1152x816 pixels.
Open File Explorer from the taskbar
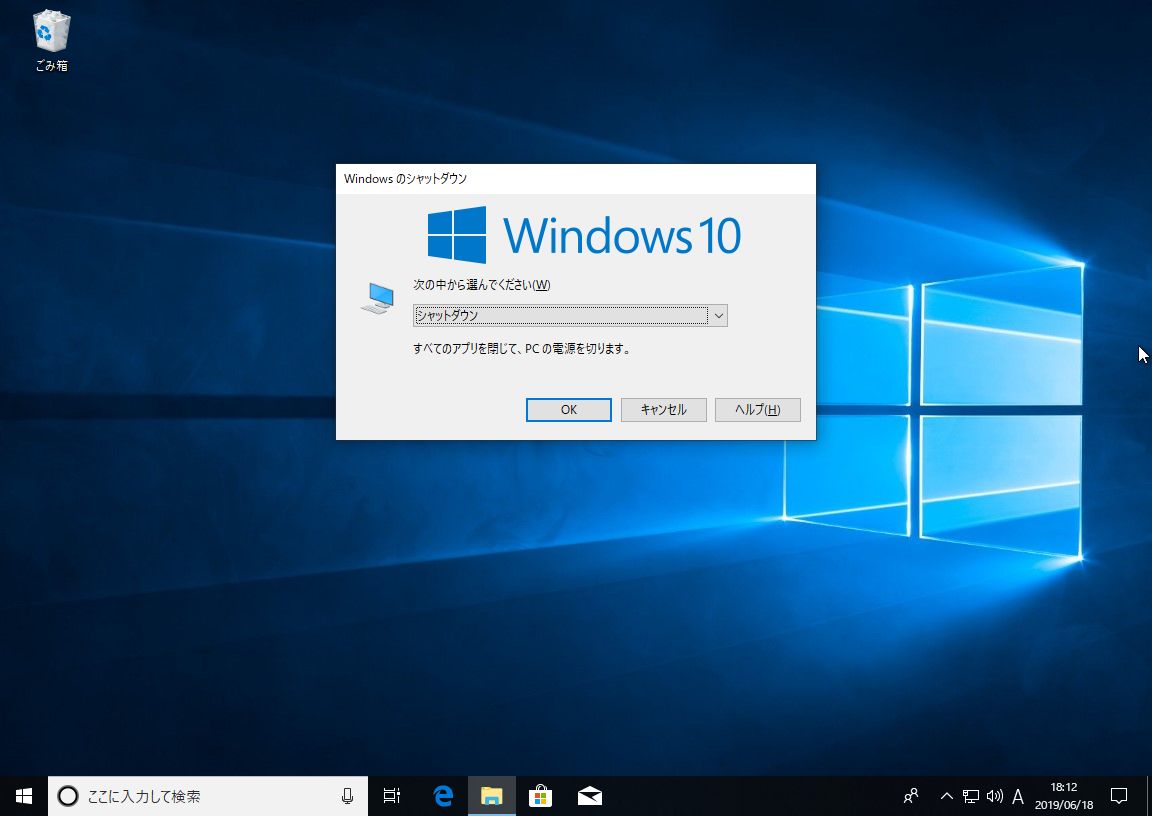[491, 796]
